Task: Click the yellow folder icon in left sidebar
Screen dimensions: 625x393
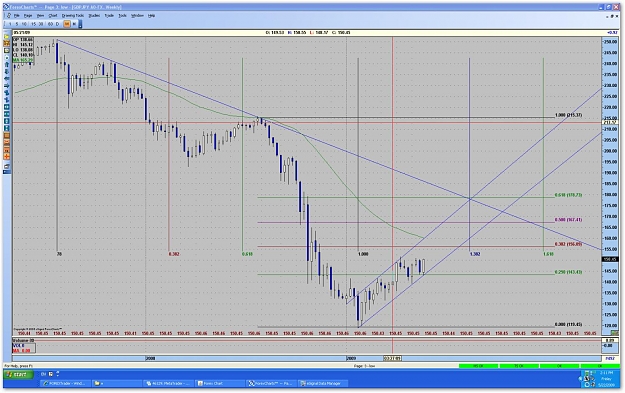Action: tap(7, 36)
